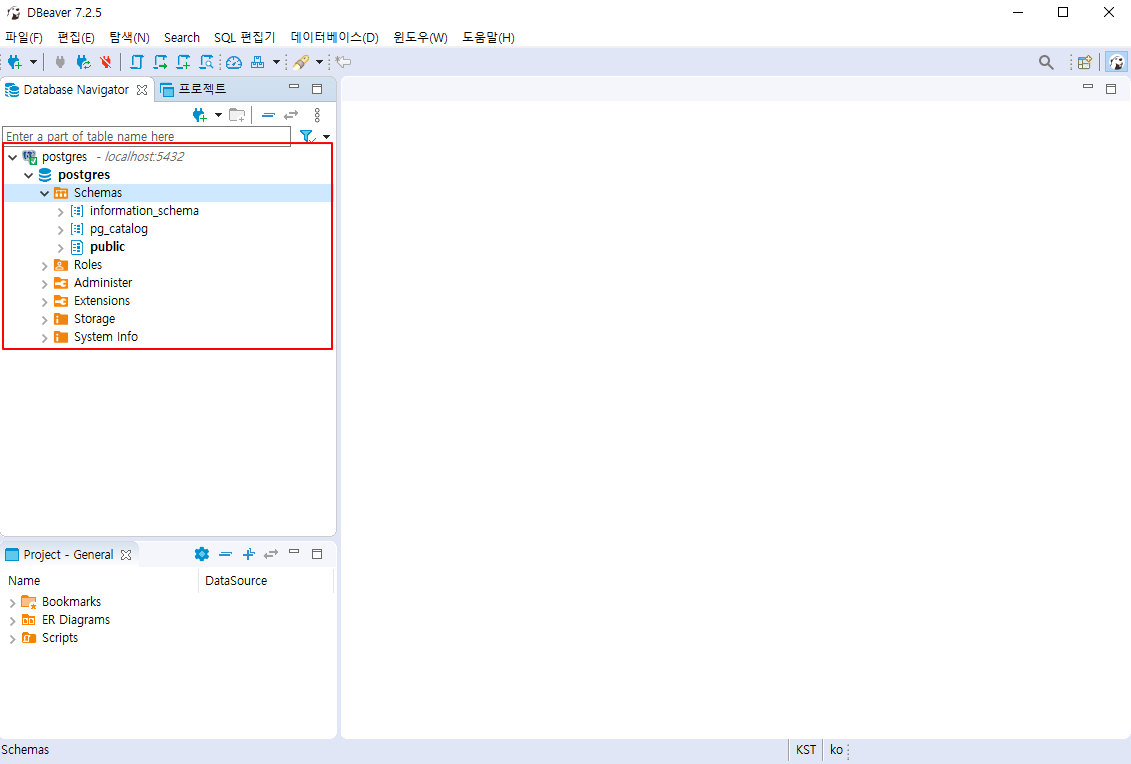Click the red Disconnect plug icon

106,62
